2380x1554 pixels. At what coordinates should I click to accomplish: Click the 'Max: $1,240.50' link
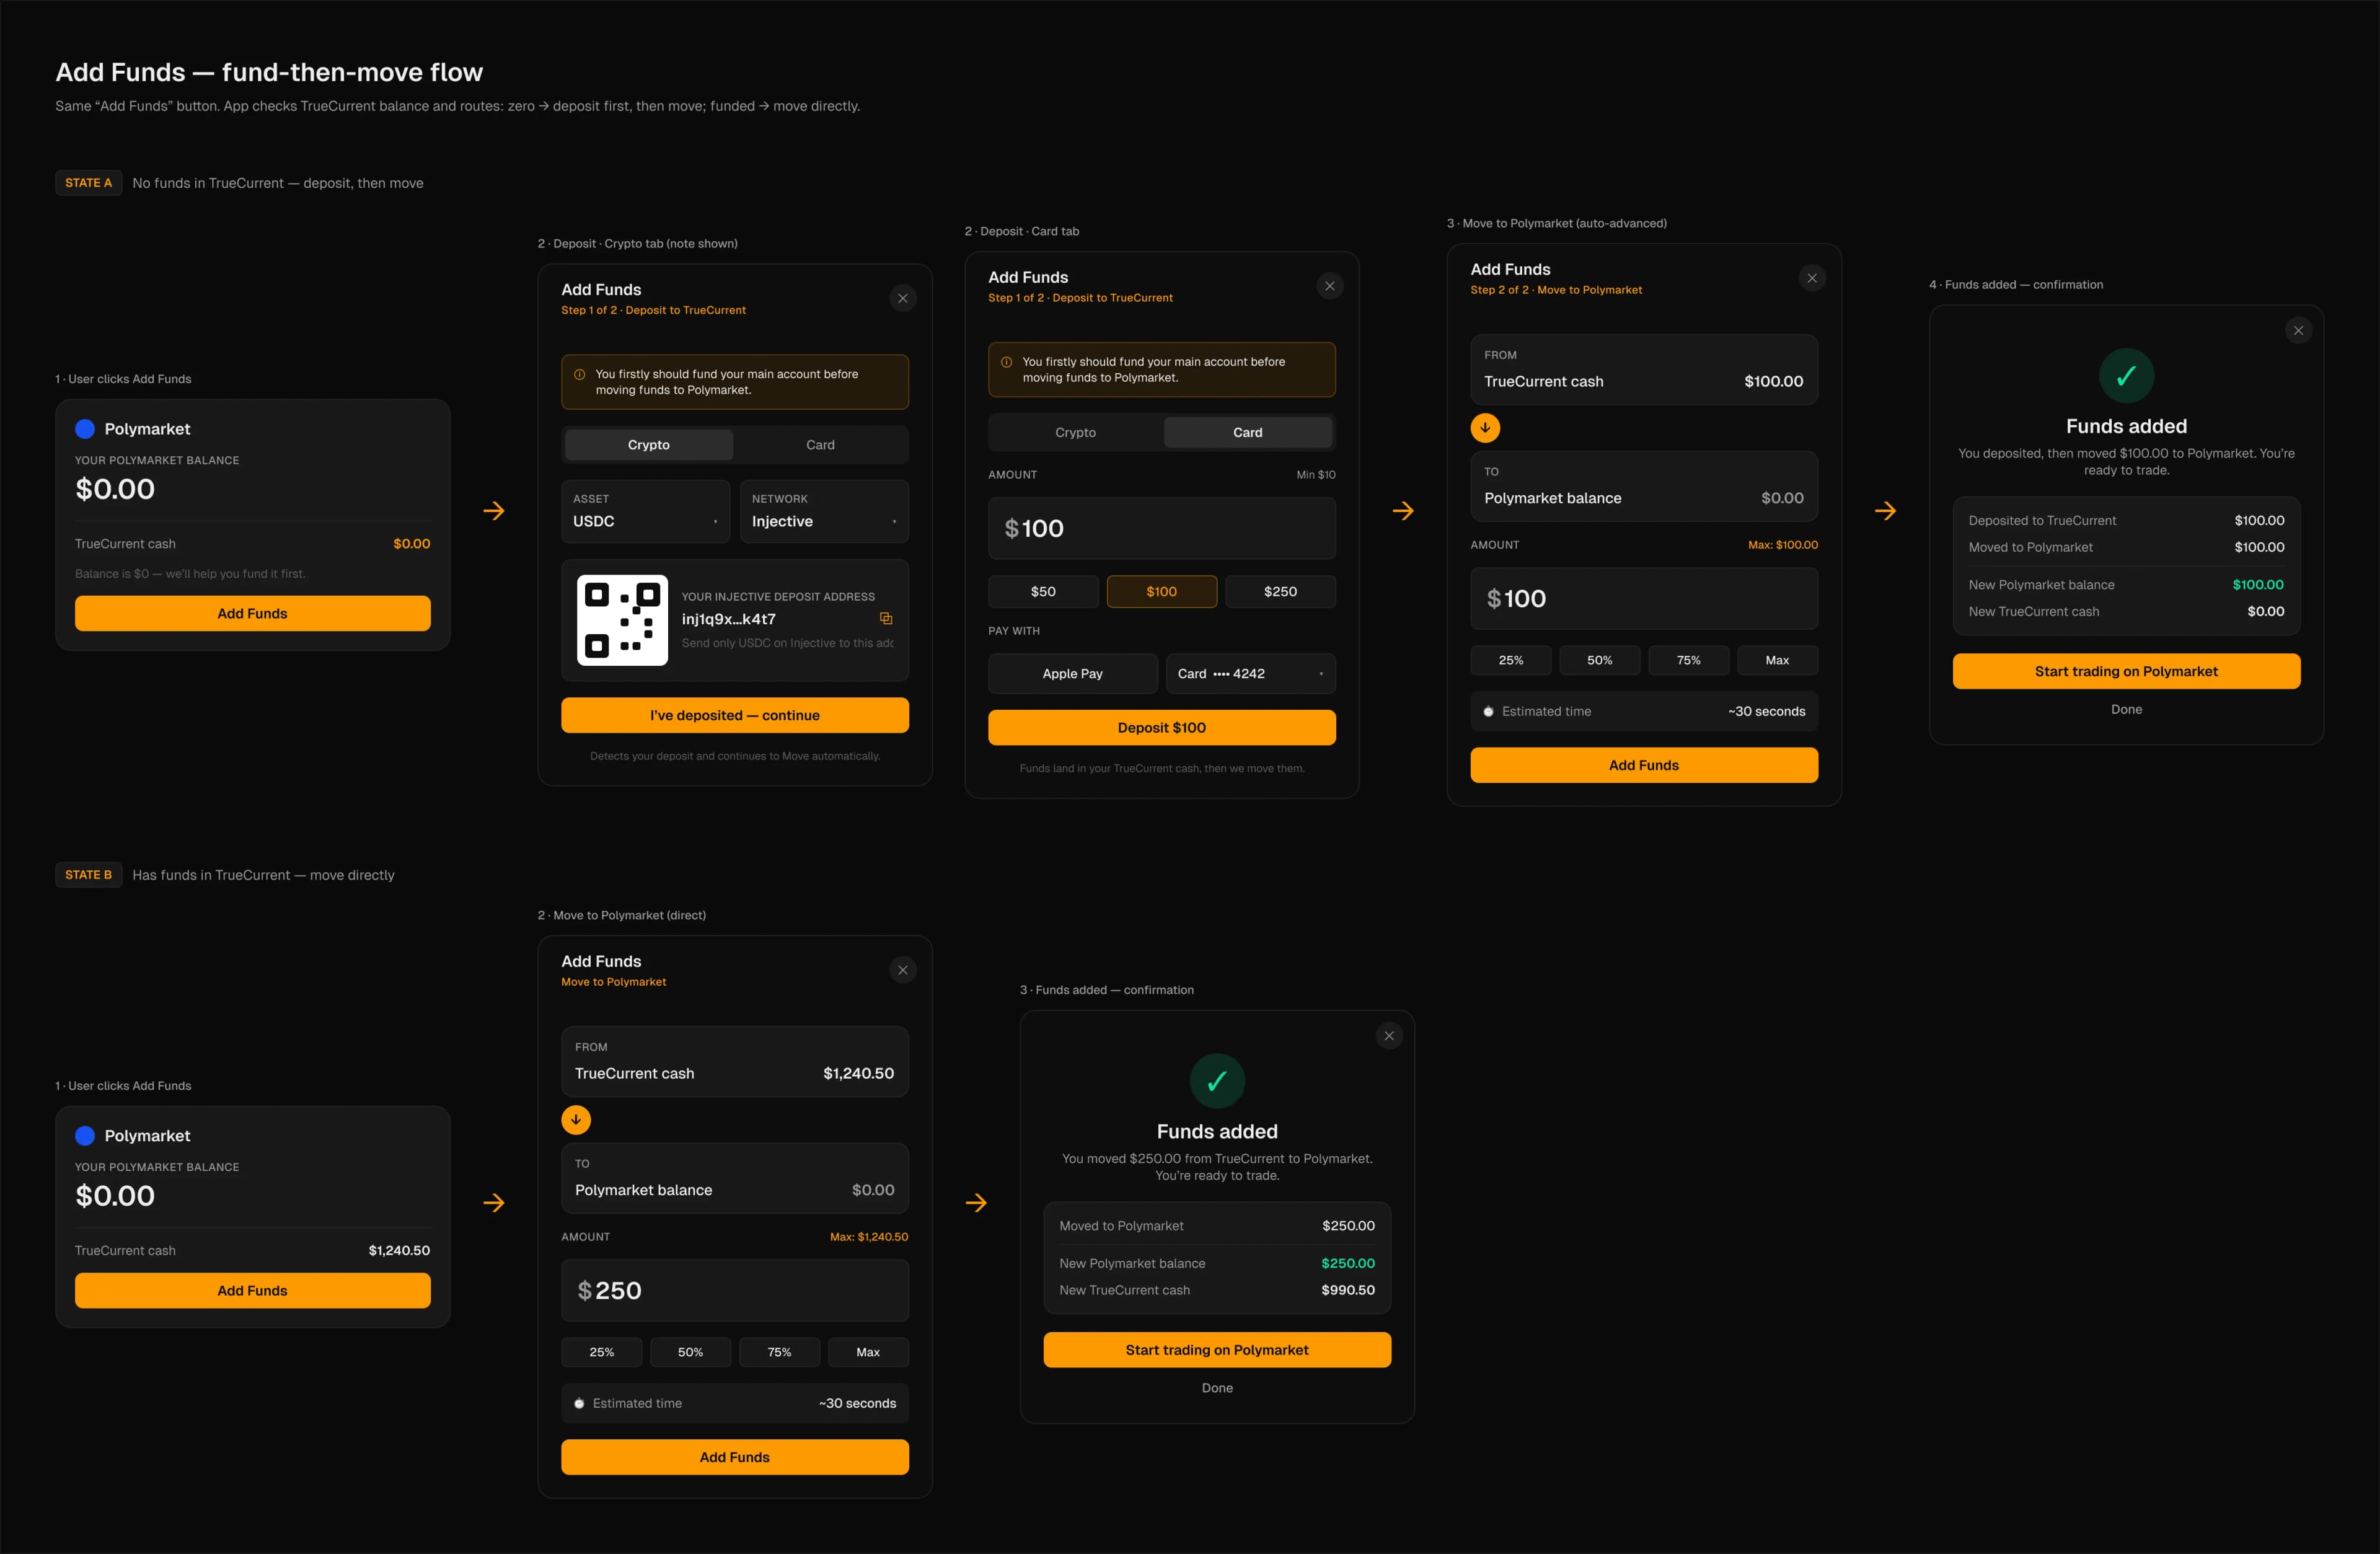[x=869, y=1237]
